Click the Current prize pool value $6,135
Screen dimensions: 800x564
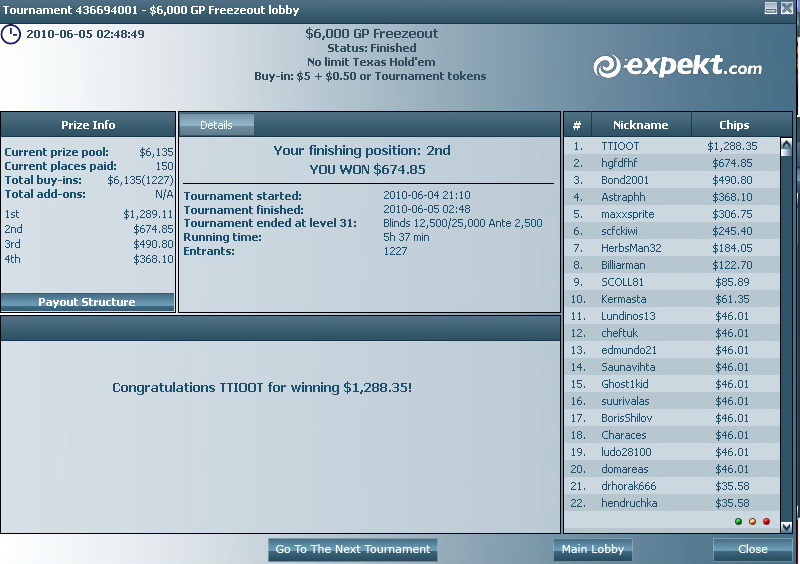click(x=156, y=152)
